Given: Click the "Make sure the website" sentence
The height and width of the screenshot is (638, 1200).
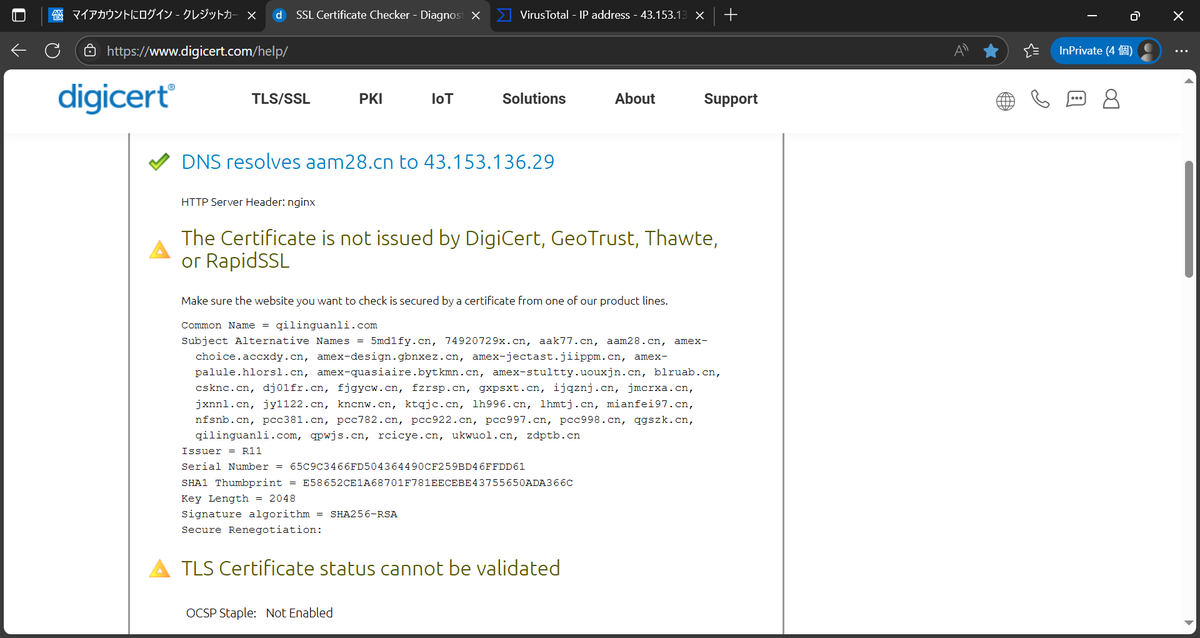Looking at the screenshot, I should coord(424,301).
